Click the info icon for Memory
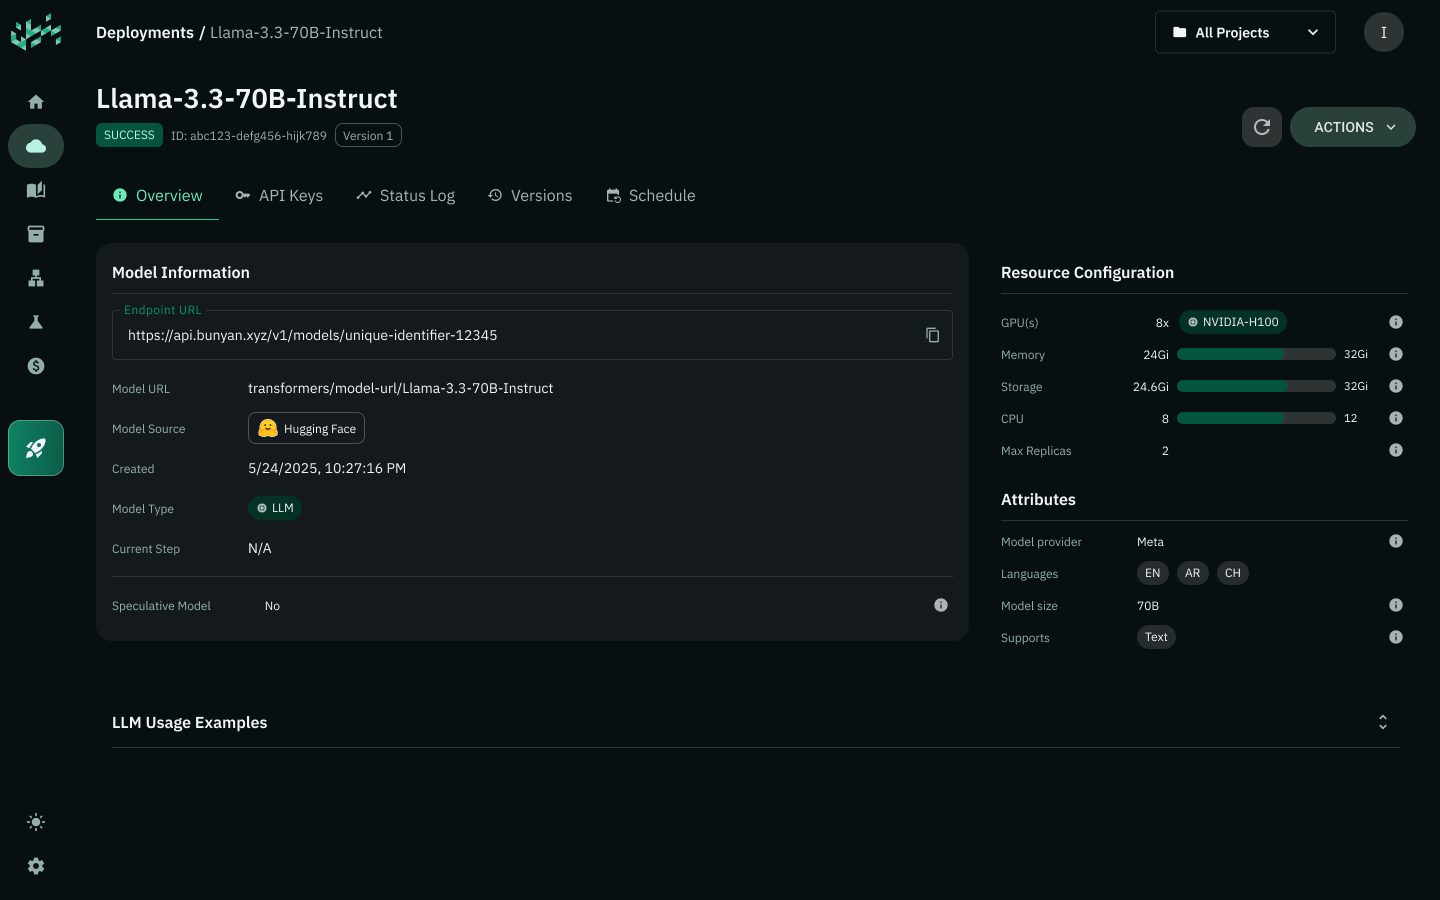 pos(1396,354)
